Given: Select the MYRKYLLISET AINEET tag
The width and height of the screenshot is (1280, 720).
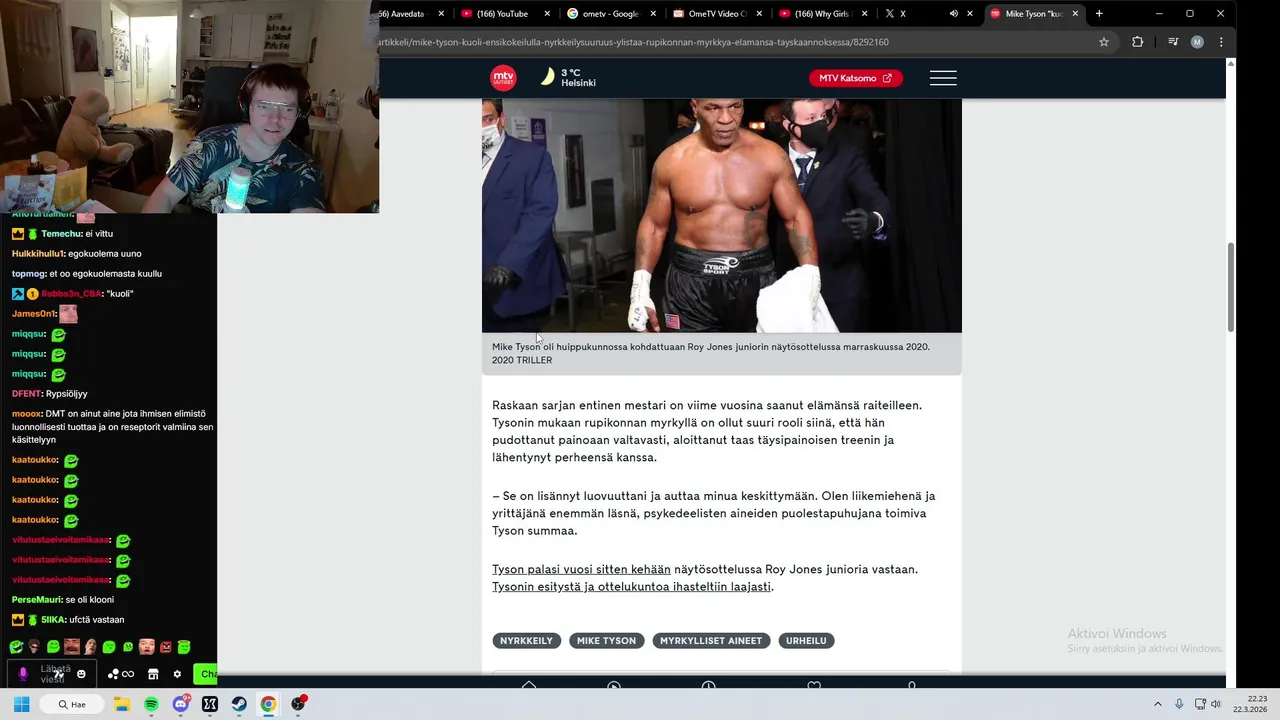Looking at the screenshot, I should click(x=711, y=641).
